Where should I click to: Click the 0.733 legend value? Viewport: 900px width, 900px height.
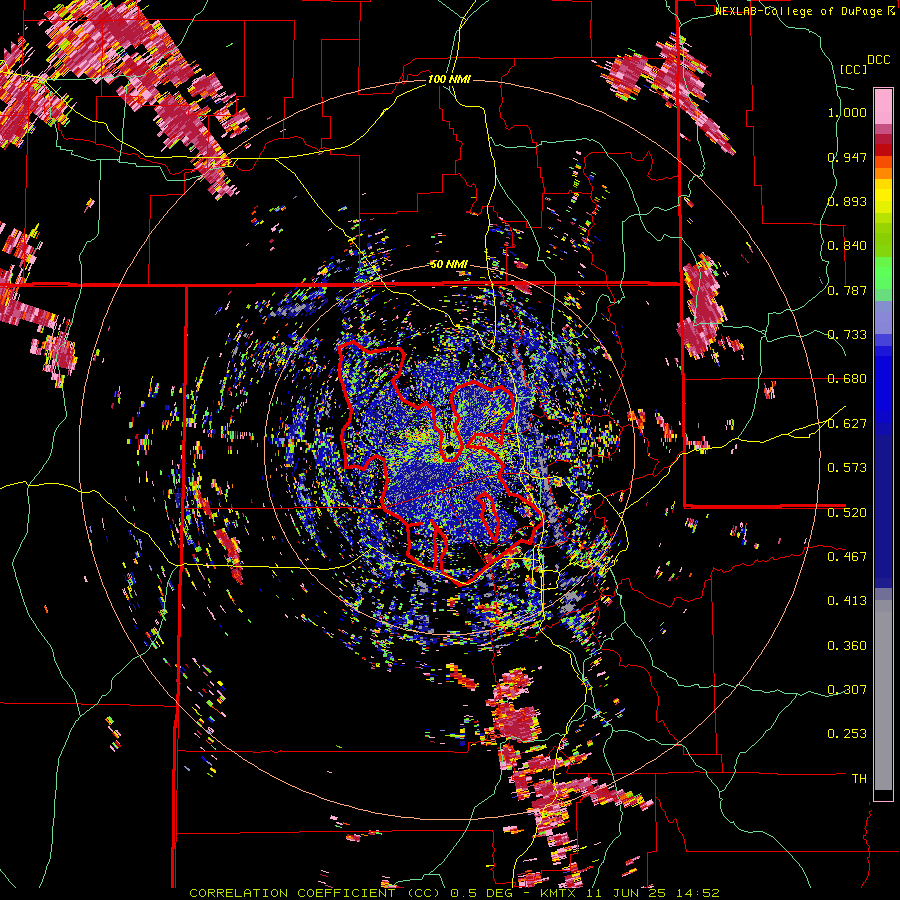click(x=847, y=335)
